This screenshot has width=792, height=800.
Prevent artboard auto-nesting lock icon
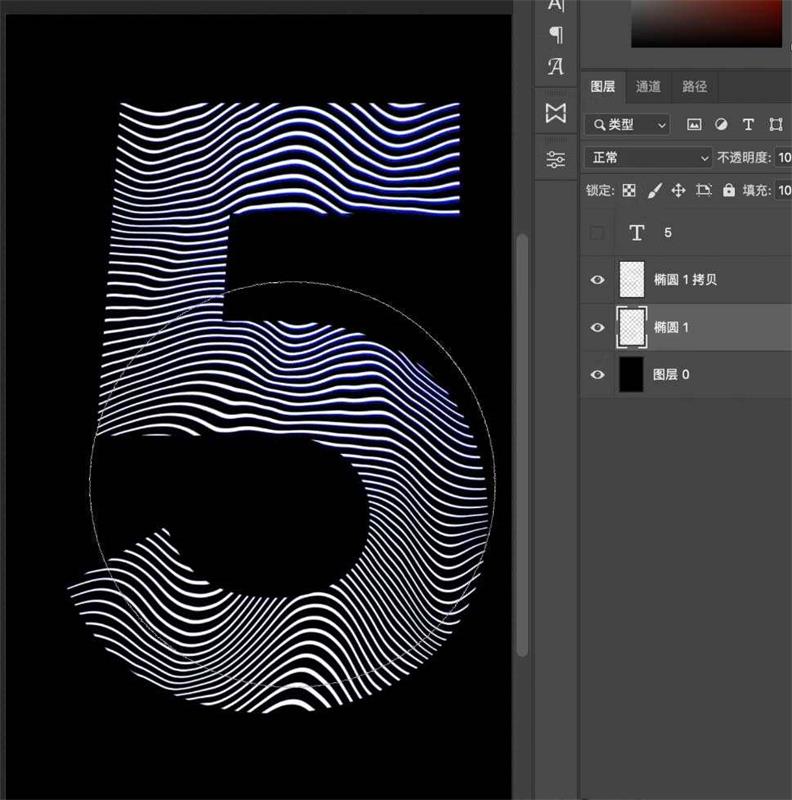tap(704, 190)
